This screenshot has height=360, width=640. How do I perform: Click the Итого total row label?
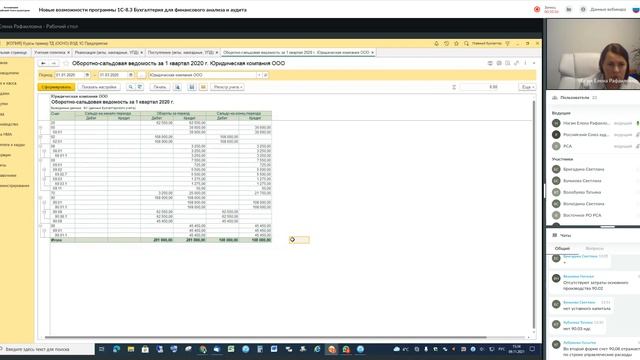point(56,240)
